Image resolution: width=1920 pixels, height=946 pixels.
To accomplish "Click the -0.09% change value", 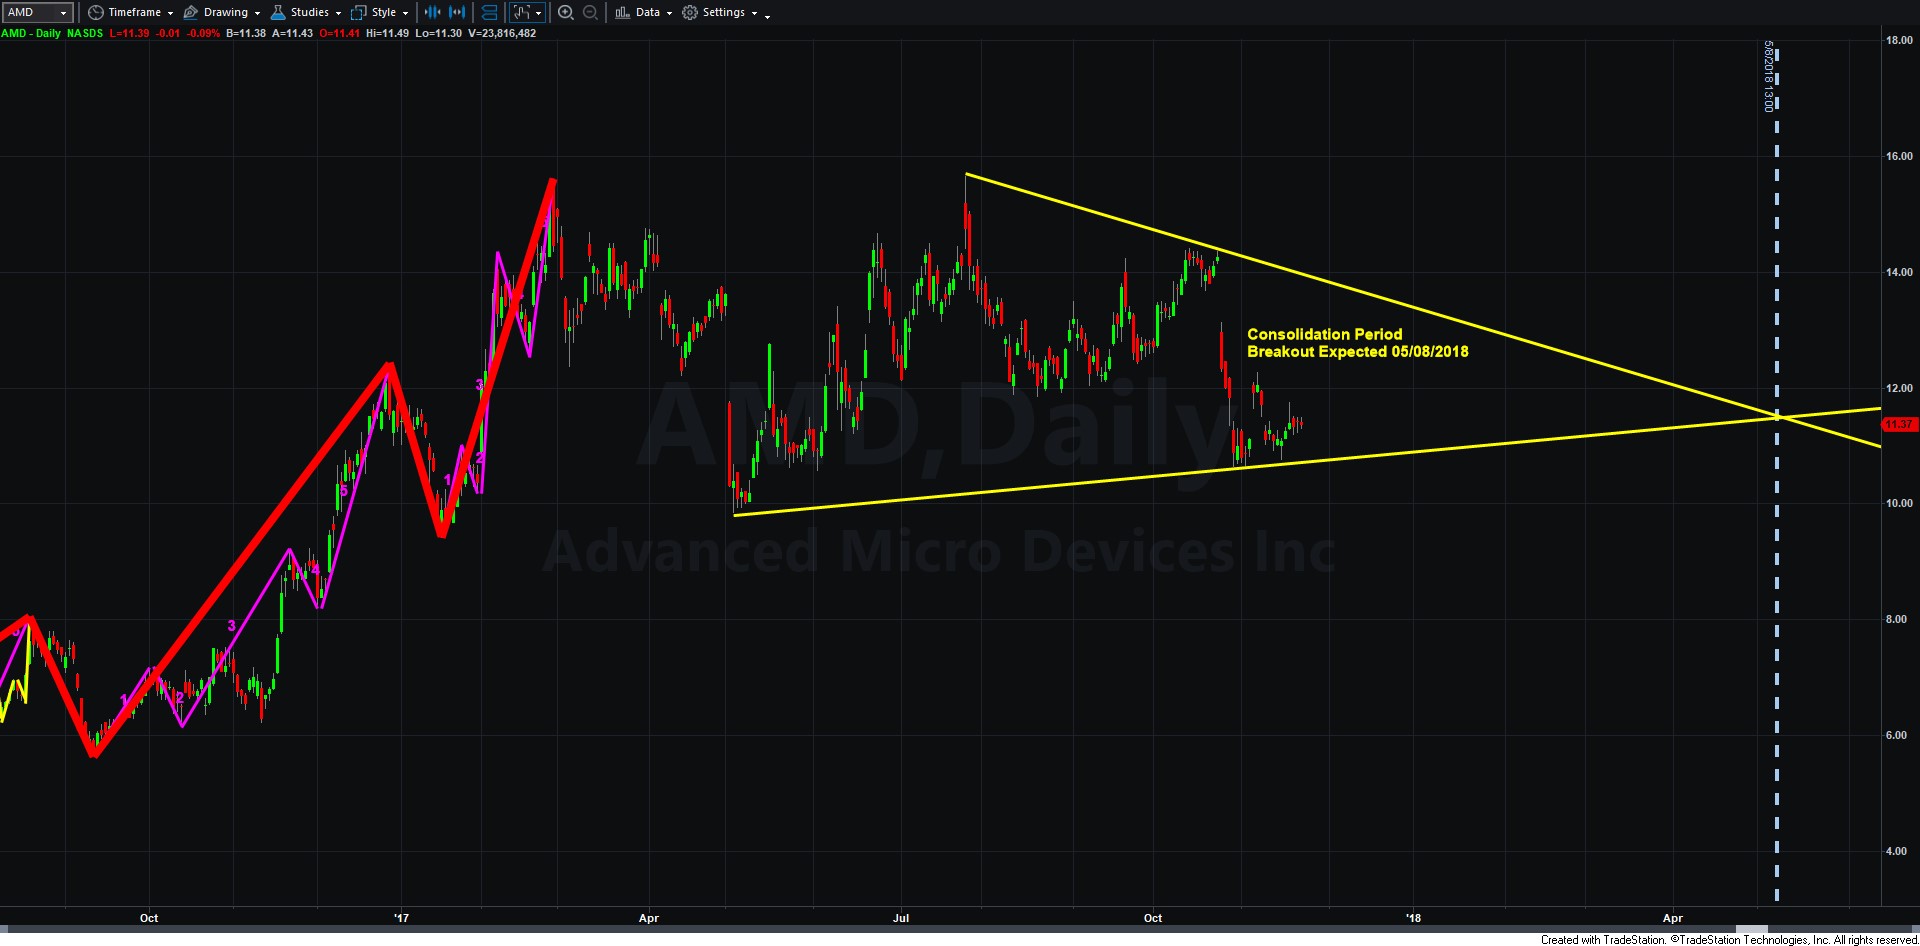I will point(203,33).
